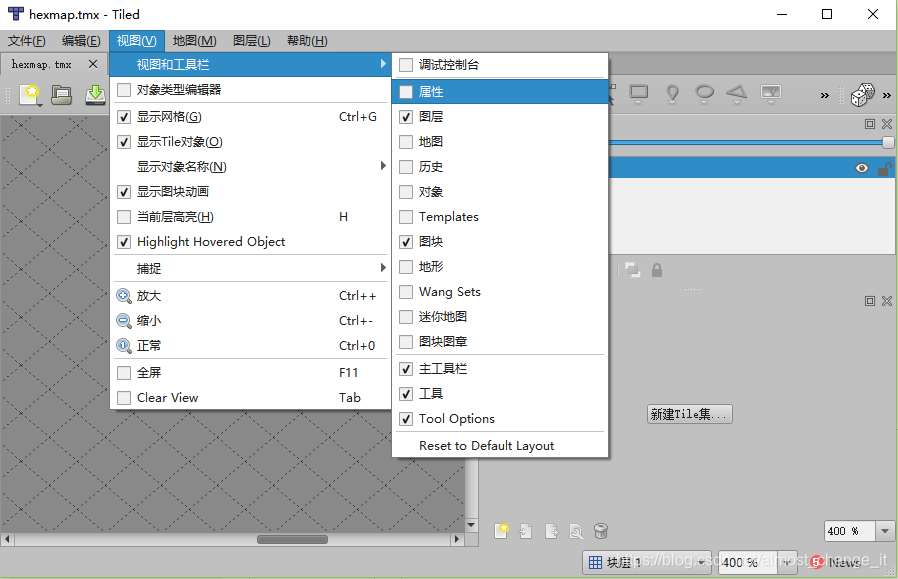Click the Open file folder icon
Viewport: 898px width, 579px height.
[61, 94]
